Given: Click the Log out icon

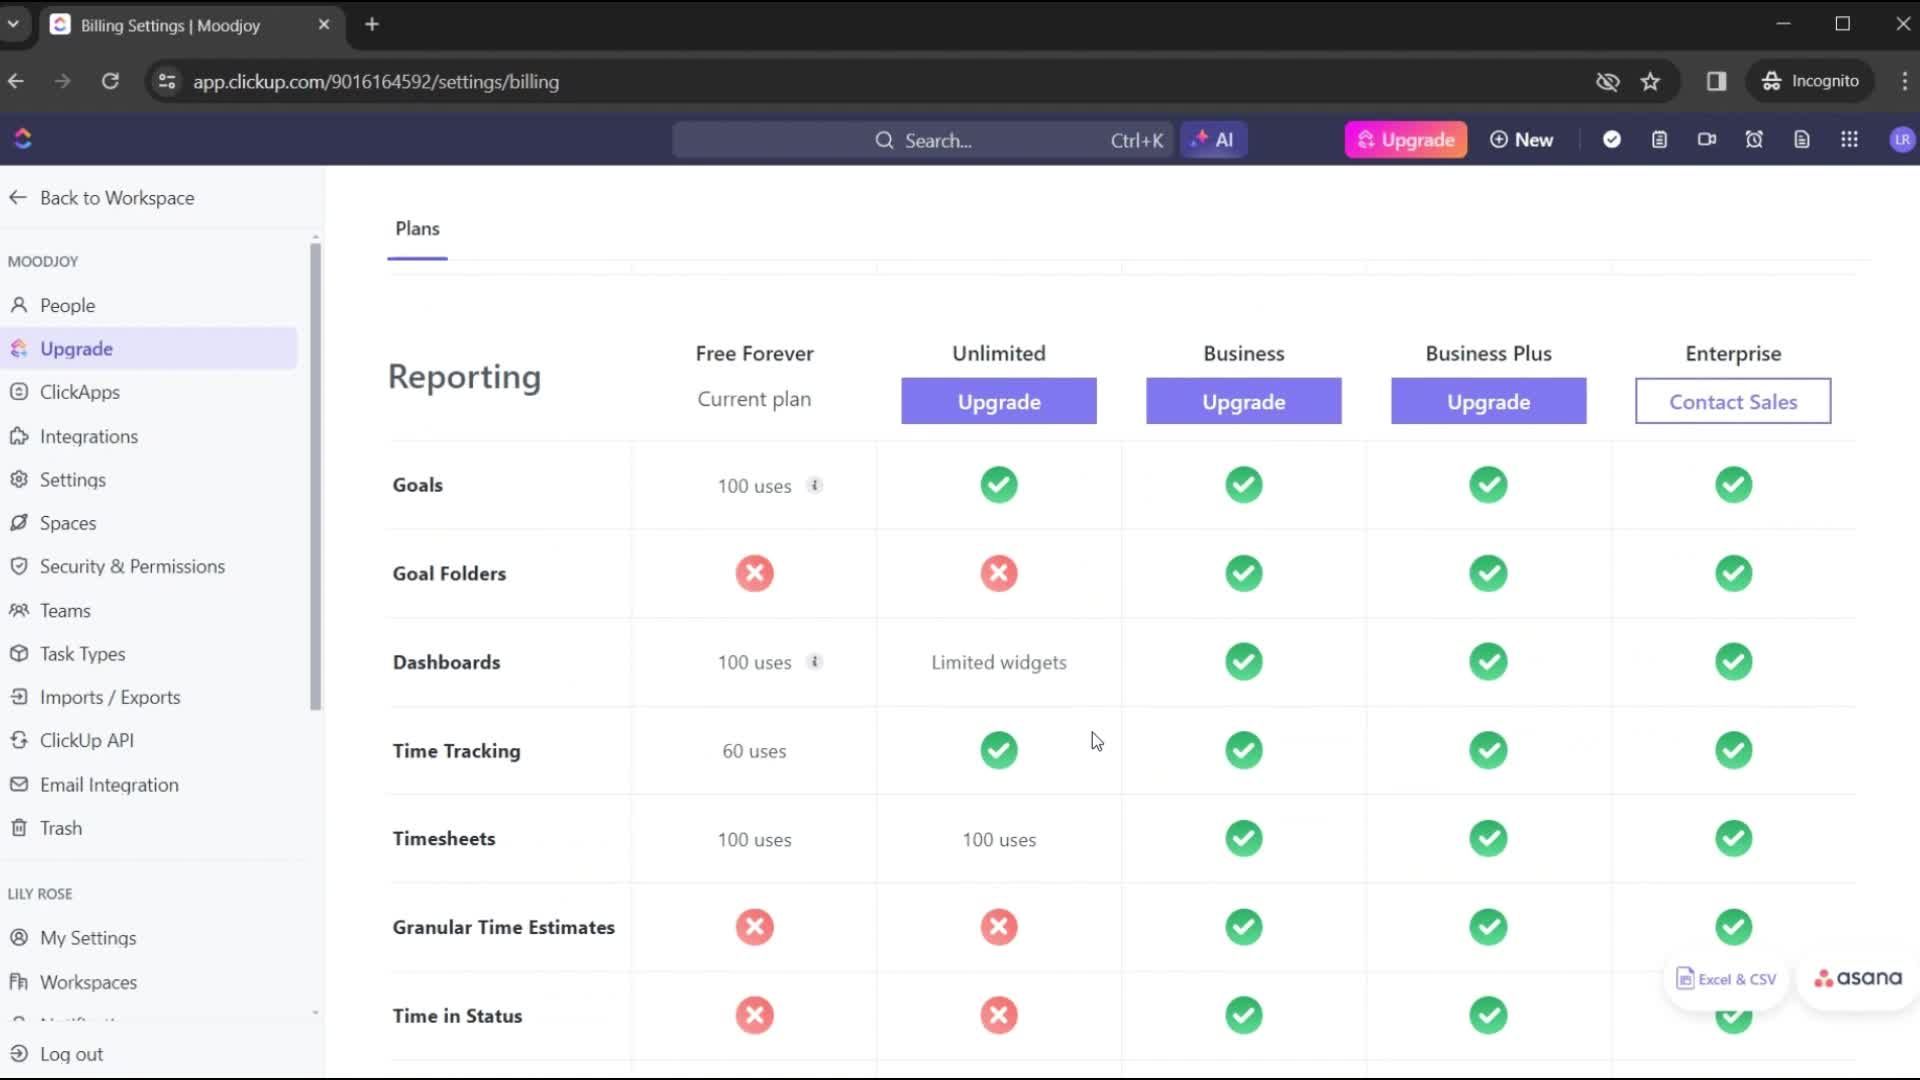Looking at the screenshot, I should pyautogui.click(x=19, y=1054).
